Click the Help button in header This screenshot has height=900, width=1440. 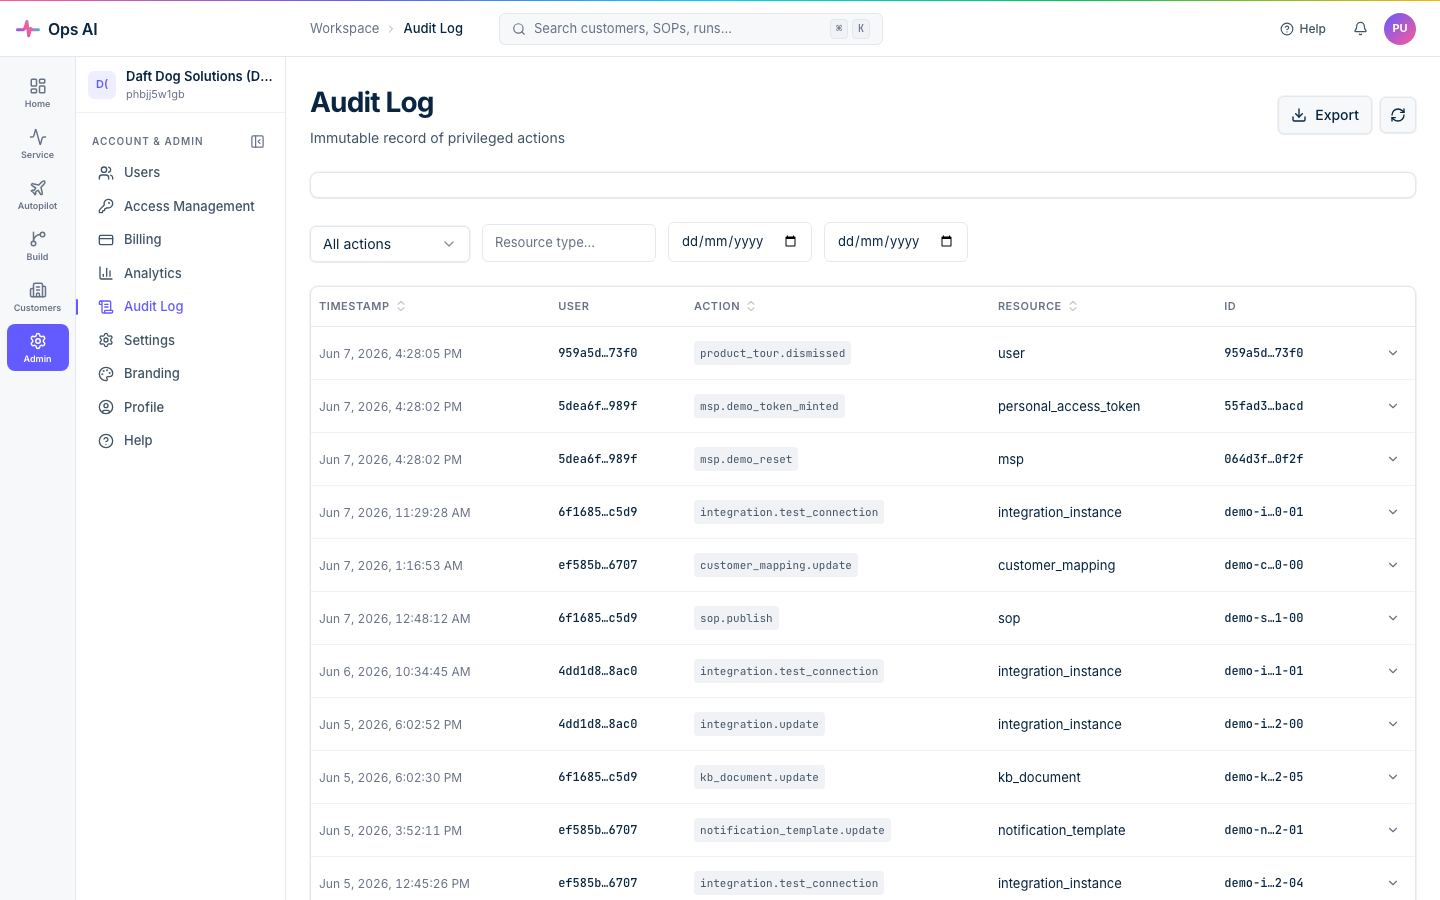point(1303,29)
